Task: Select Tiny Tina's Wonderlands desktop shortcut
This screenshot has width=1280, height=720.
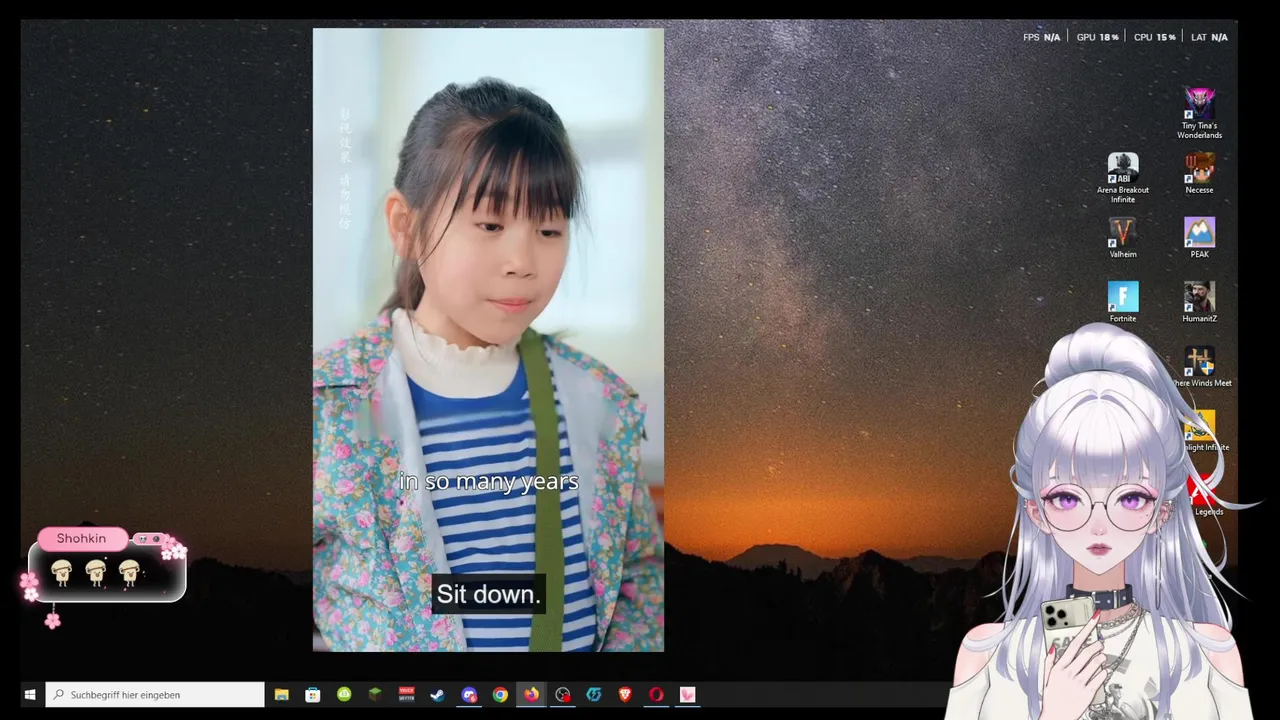Action: coord(1199,113)
